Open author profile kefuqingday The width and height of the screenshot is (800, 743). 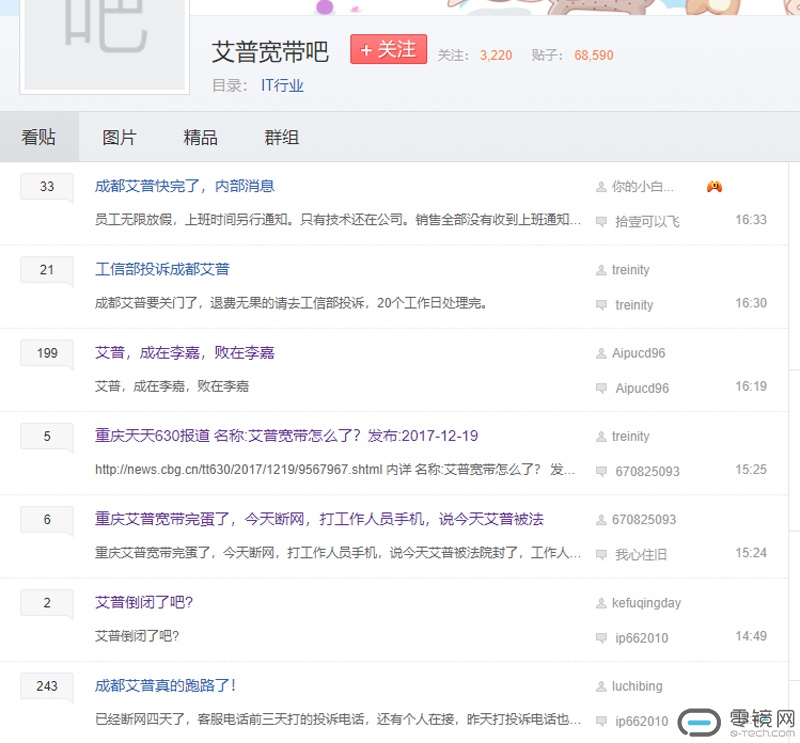(646, 603)
